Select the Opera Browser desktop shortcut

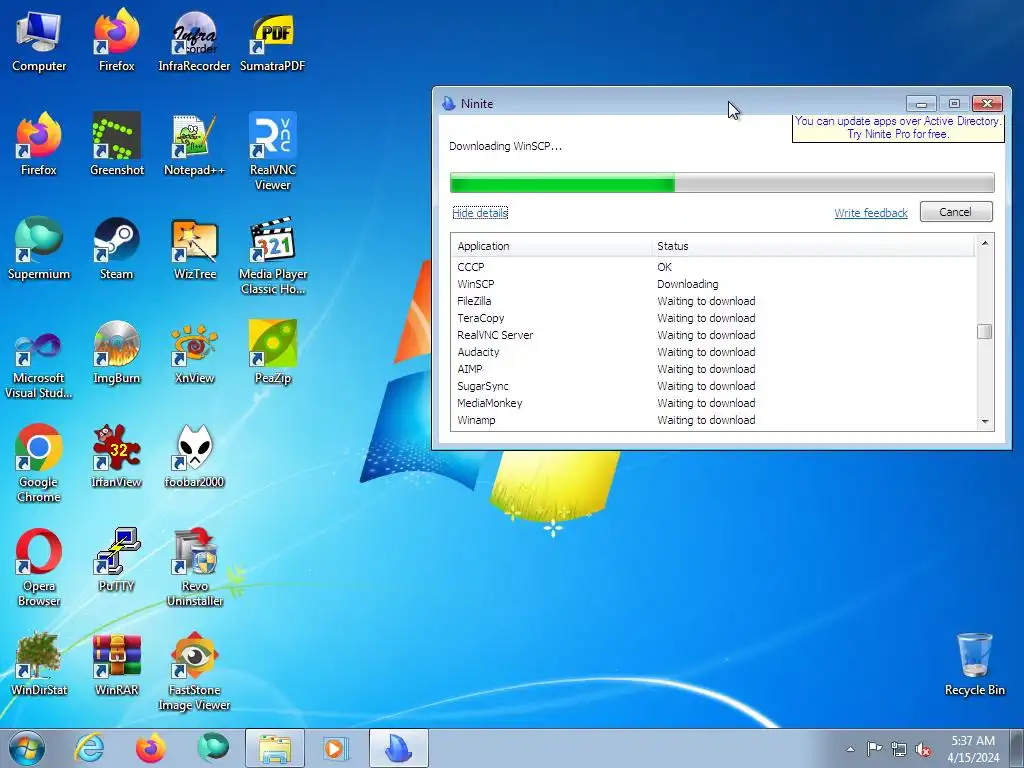click(39, 568)
